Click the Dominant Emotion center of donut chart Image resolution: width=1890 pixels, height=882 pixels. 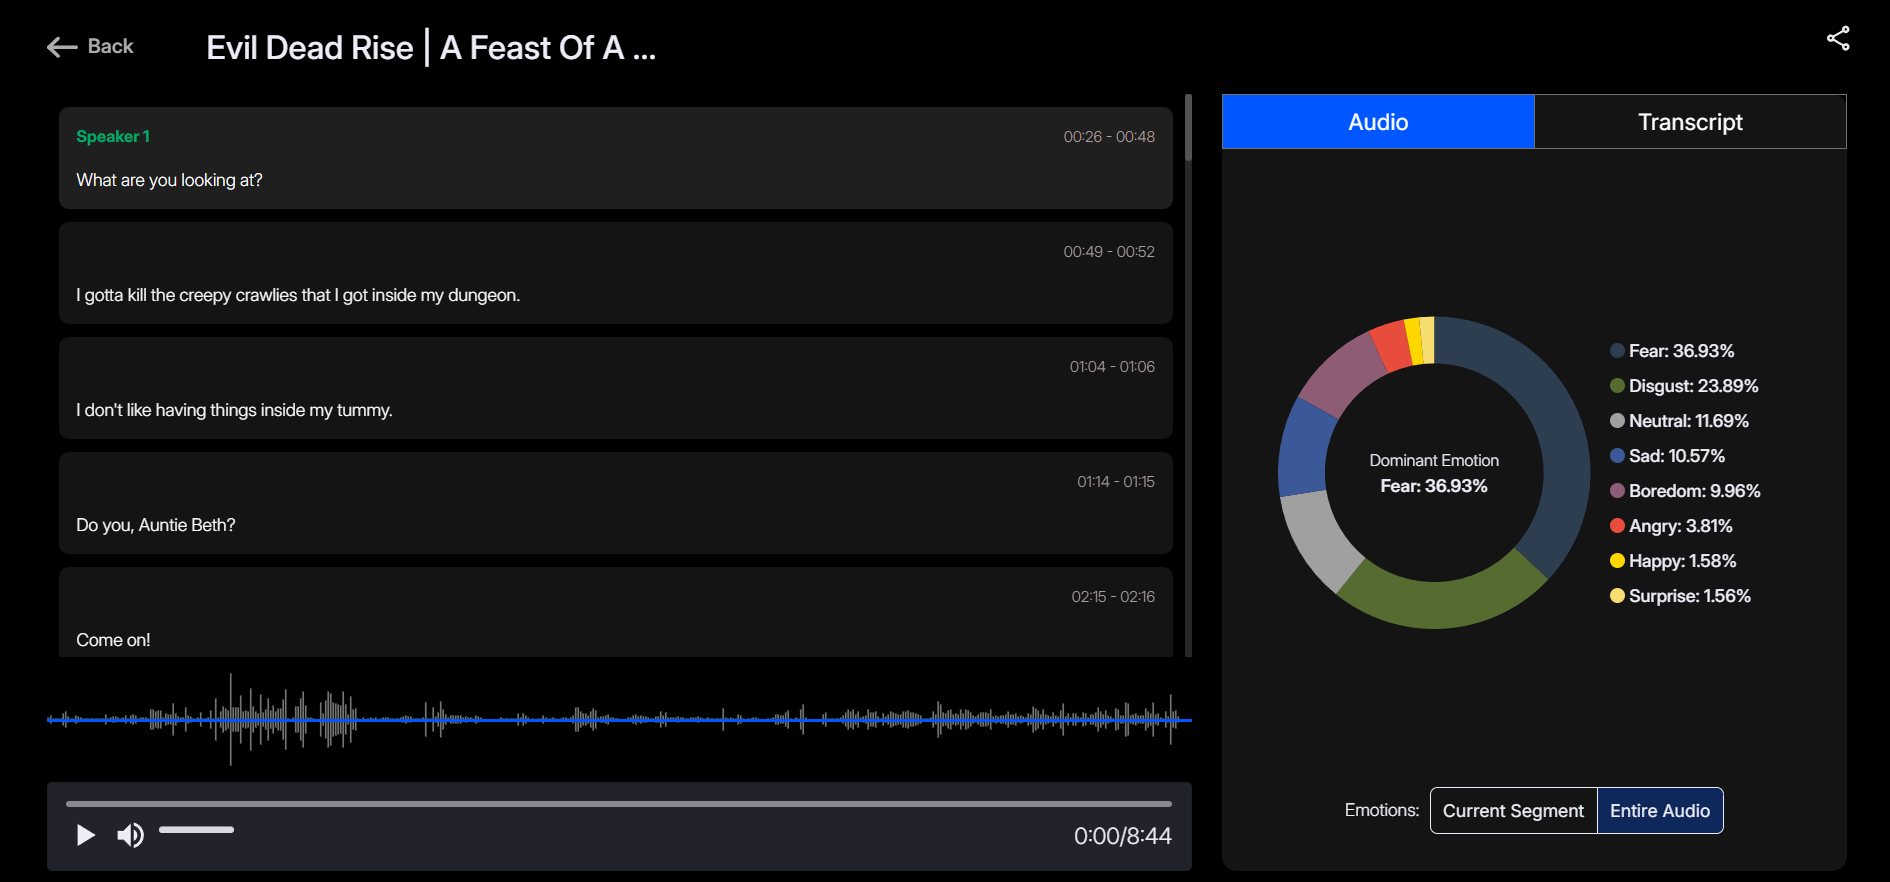click(x=1434, y=473)
